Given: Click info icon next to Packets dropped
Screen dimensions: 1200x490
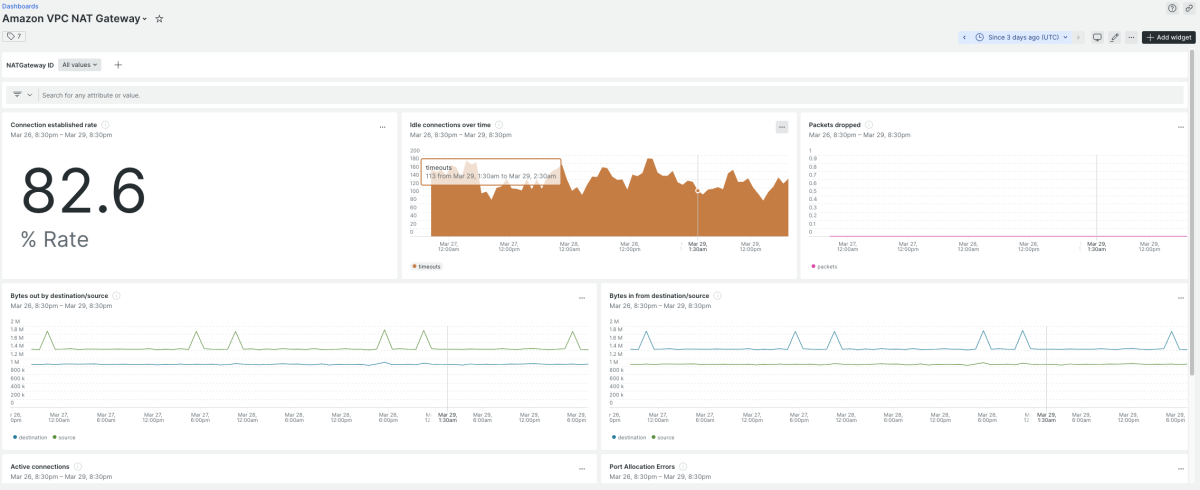Looking at the screenshot, I should pos(869,125).
